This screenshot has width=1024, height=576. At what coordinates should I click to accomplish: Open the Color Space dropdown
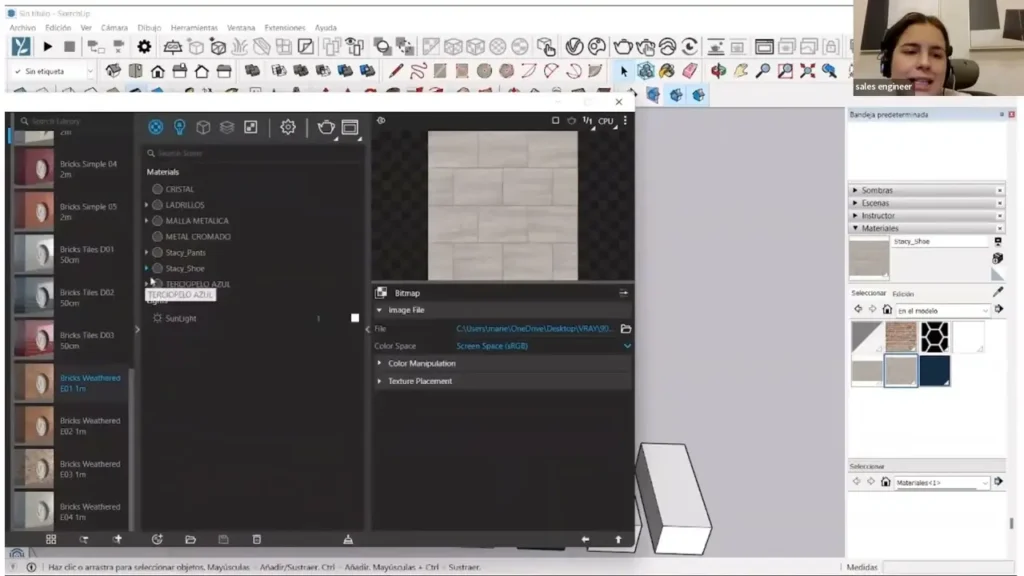click(627, 346)
